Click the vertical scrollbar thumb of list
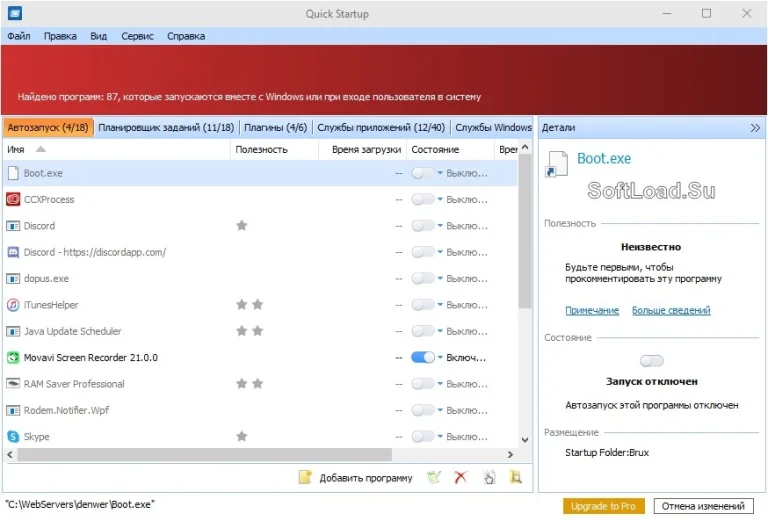The image size is (768, 521). [x=525, y=231]
